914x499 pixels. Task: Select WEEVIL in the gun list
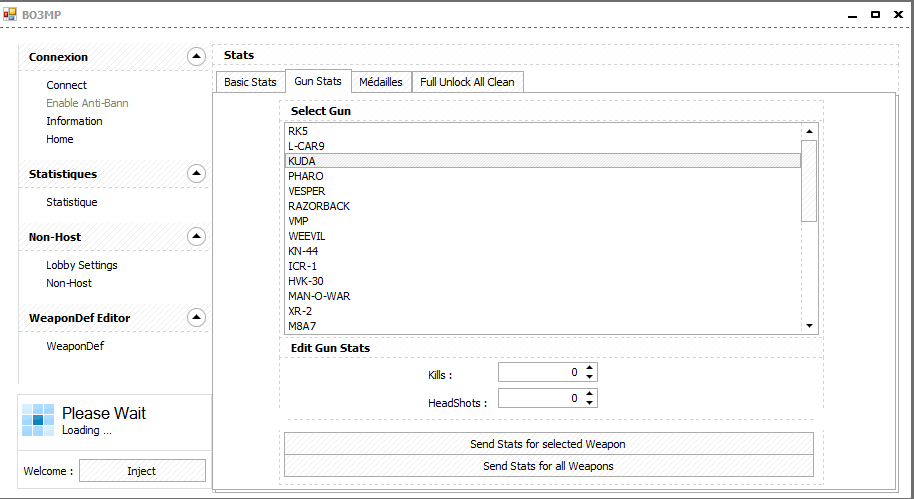tap(543, 236)
